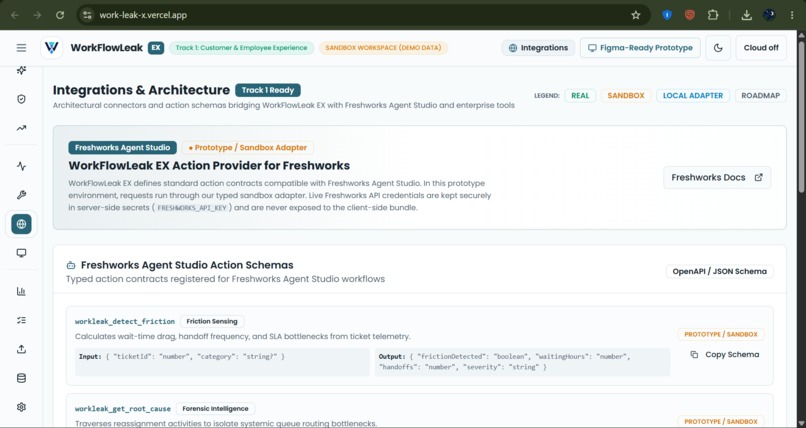
Task: Click the workleak_get_root_cause action name
Action: (x=123, y=408)
